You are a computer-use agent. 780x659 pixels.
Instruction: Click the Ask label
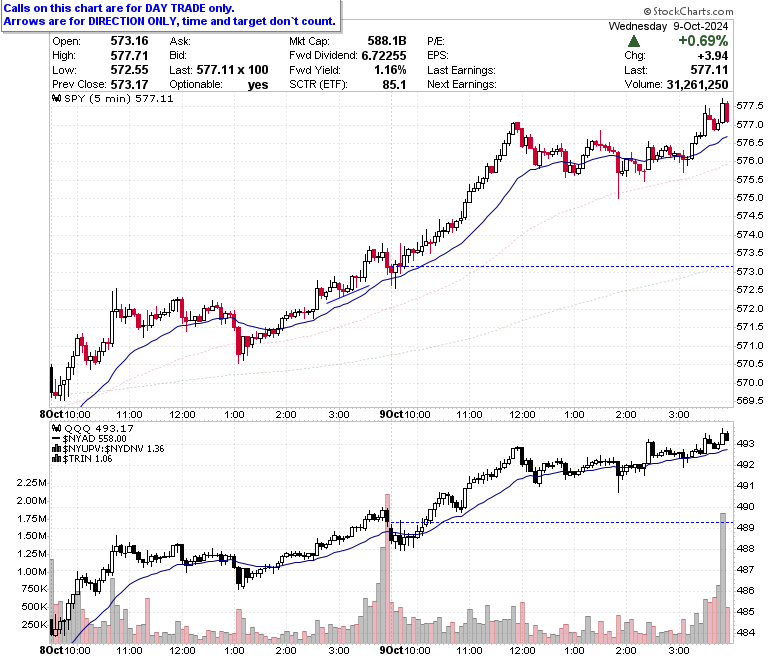[x=180, y=41]
